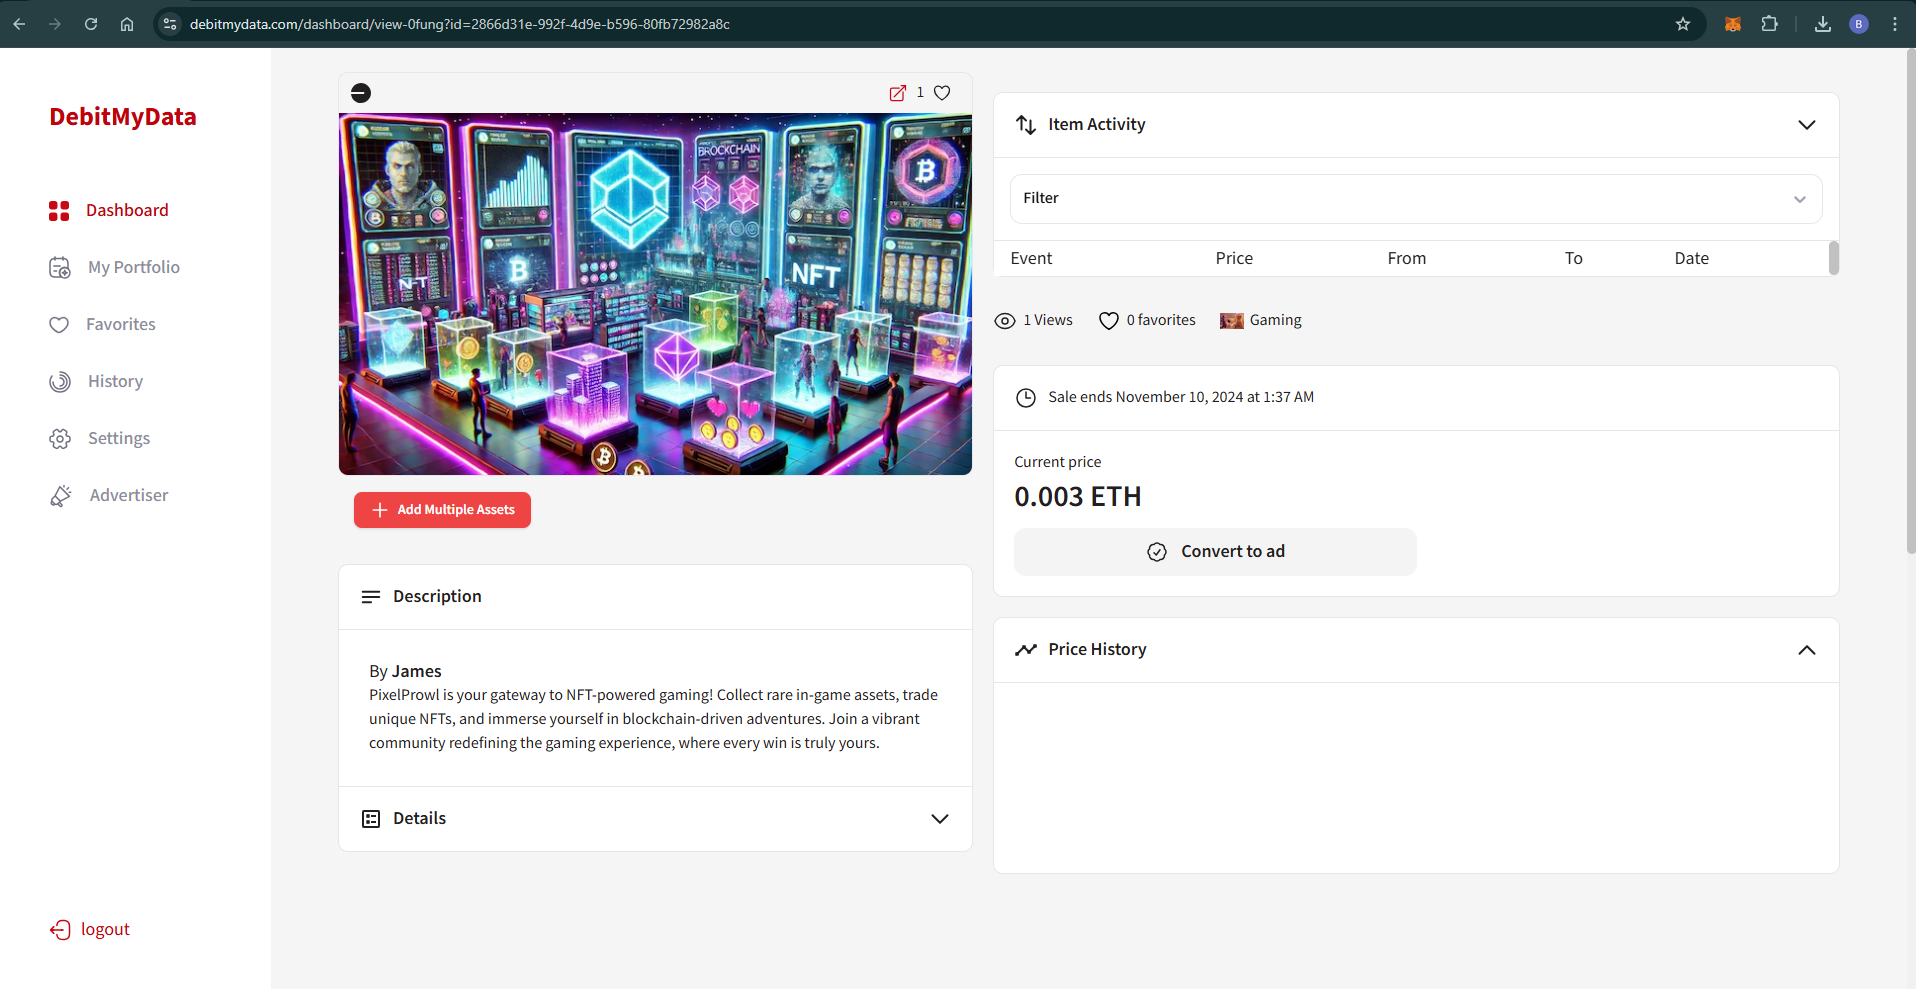1916x989 pixels.
Task: Click the NFT gaming artwork image
Action: point(655,294)
